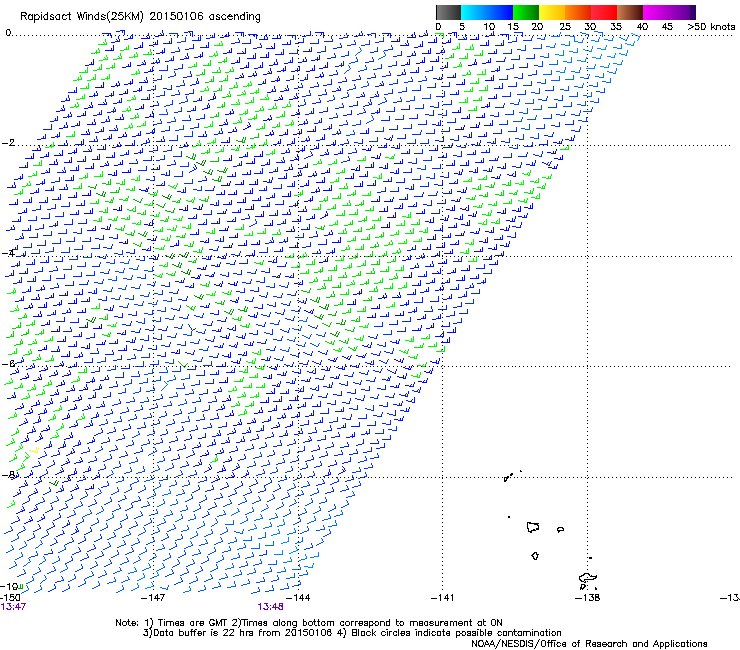
Task: Click the legend tick label "40"
Action: pyautogui.click(x=642, y=27)
